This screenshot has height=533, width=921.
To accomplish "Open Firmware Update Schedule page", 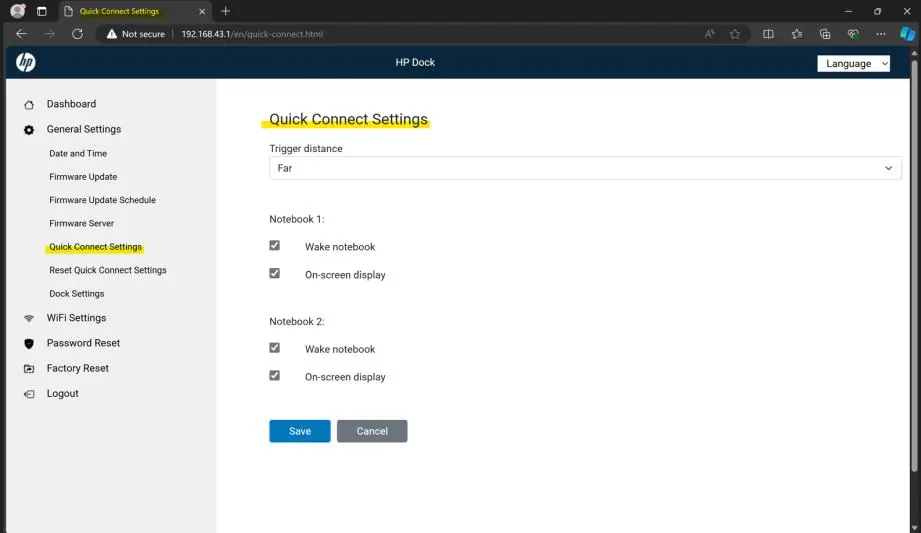I will click(x=102, y=200).
